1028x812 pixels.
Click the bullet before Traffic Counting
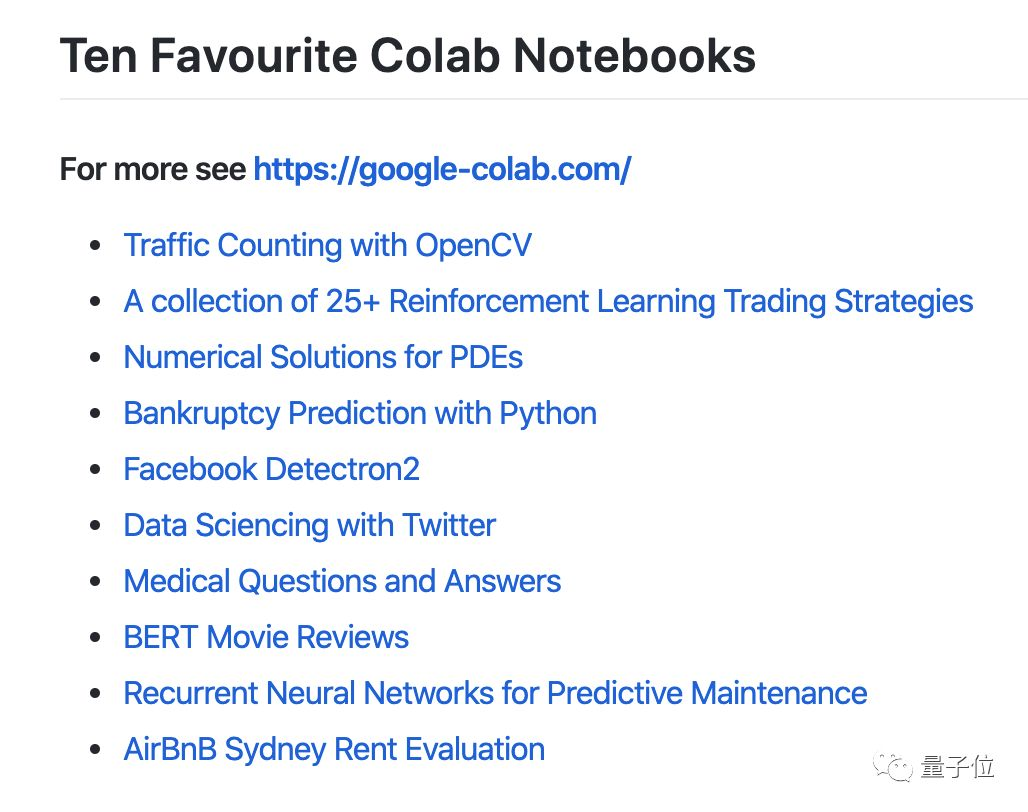tap(96, 246)
